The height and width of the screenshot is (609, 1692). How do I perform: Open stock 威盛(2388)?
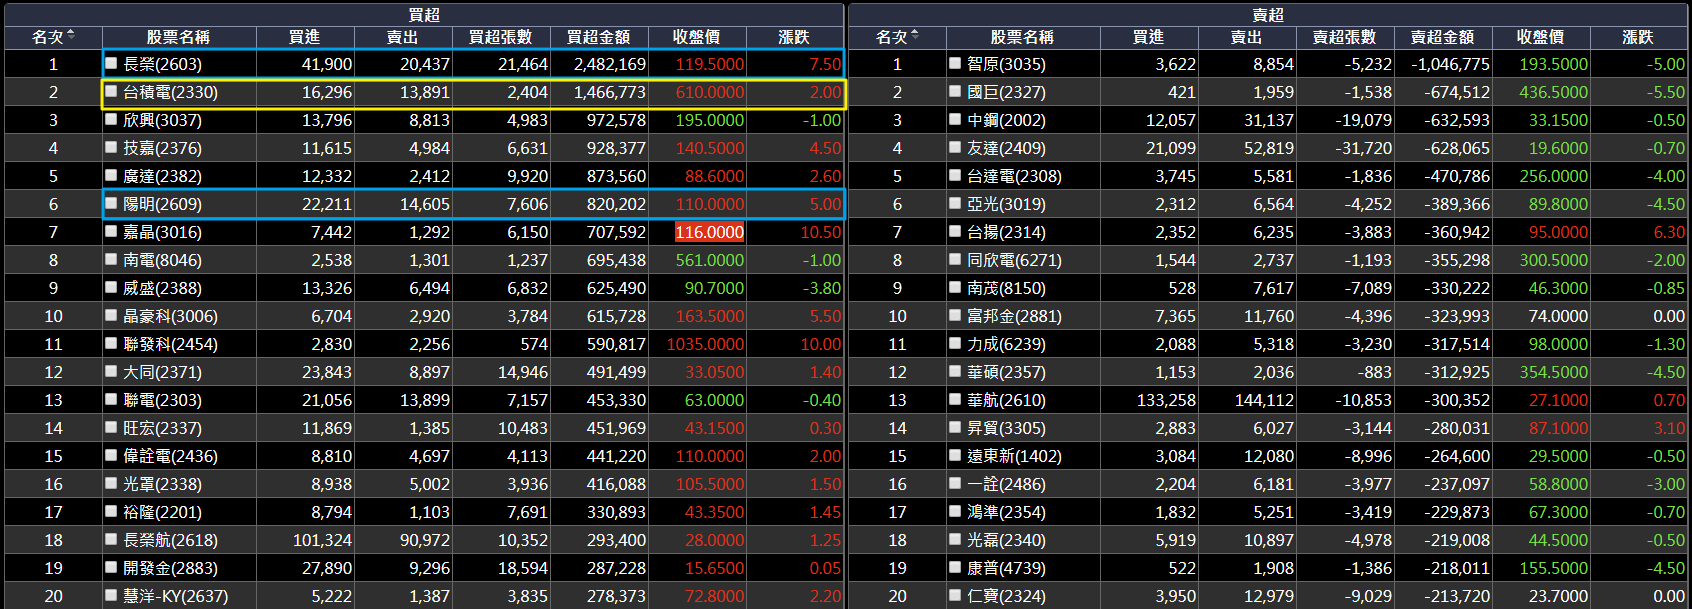tap(162, 288)
